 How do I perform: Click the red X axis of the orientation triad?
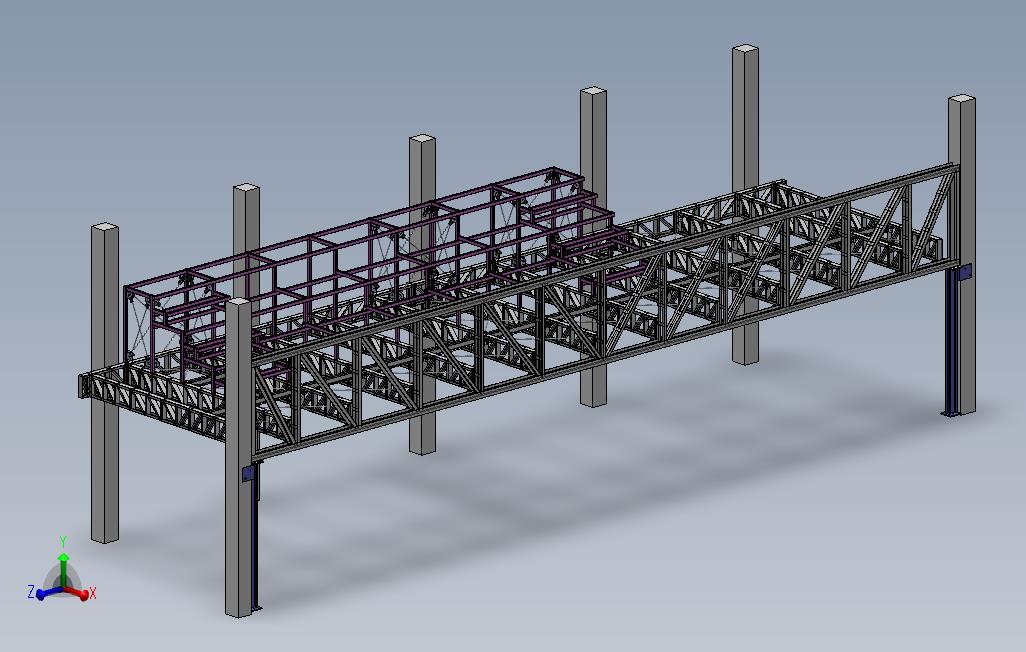coord(77,593)
